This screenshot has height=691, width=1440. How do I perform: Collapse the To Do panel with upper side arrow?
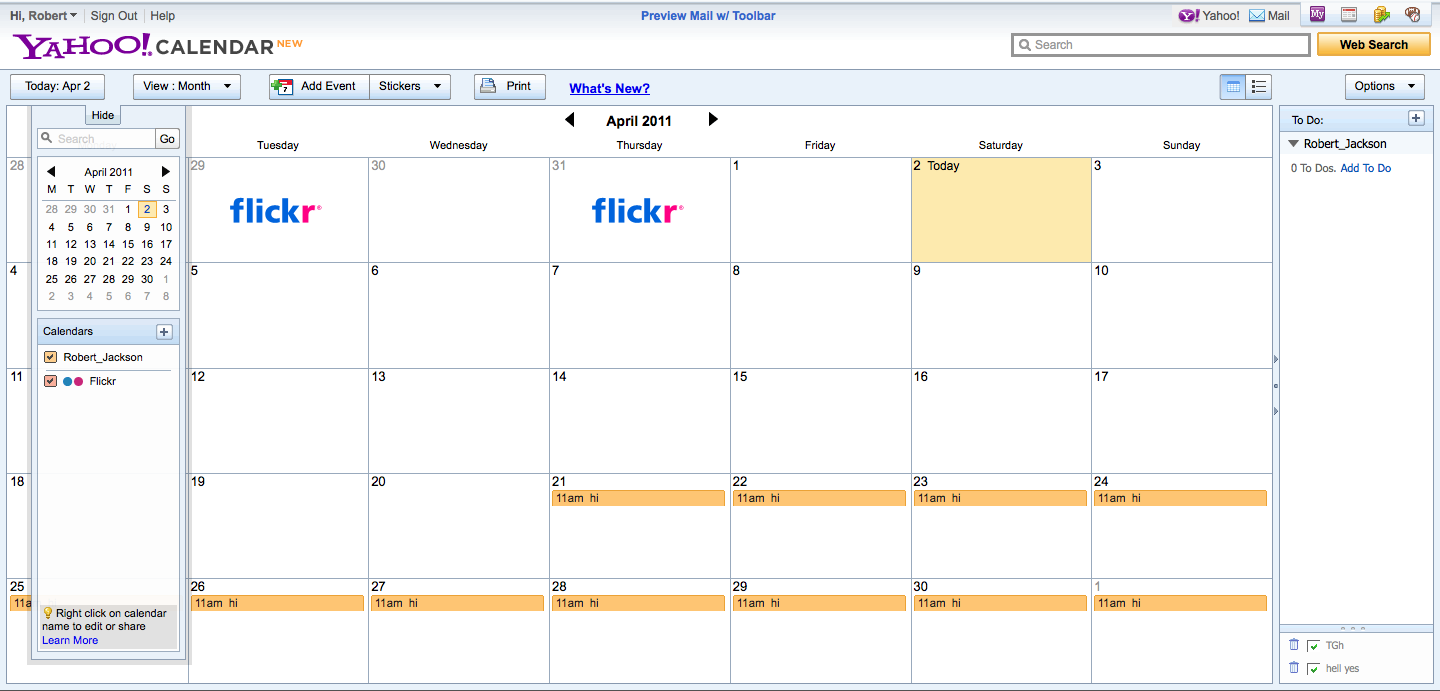point(1276,359)
